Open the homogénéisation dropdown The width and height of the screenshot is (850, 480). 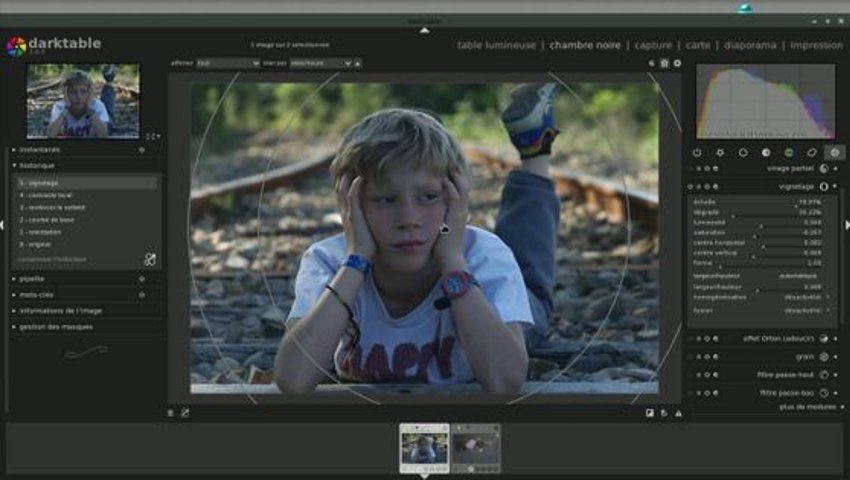pos(761,297)
